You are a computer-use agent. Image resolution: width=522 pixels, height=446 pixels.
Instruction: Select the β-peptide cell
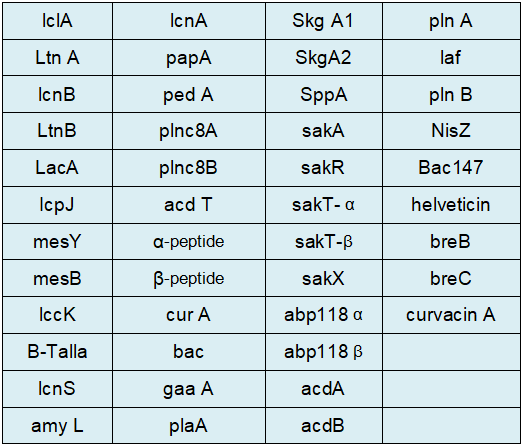[x=189, y=278]
